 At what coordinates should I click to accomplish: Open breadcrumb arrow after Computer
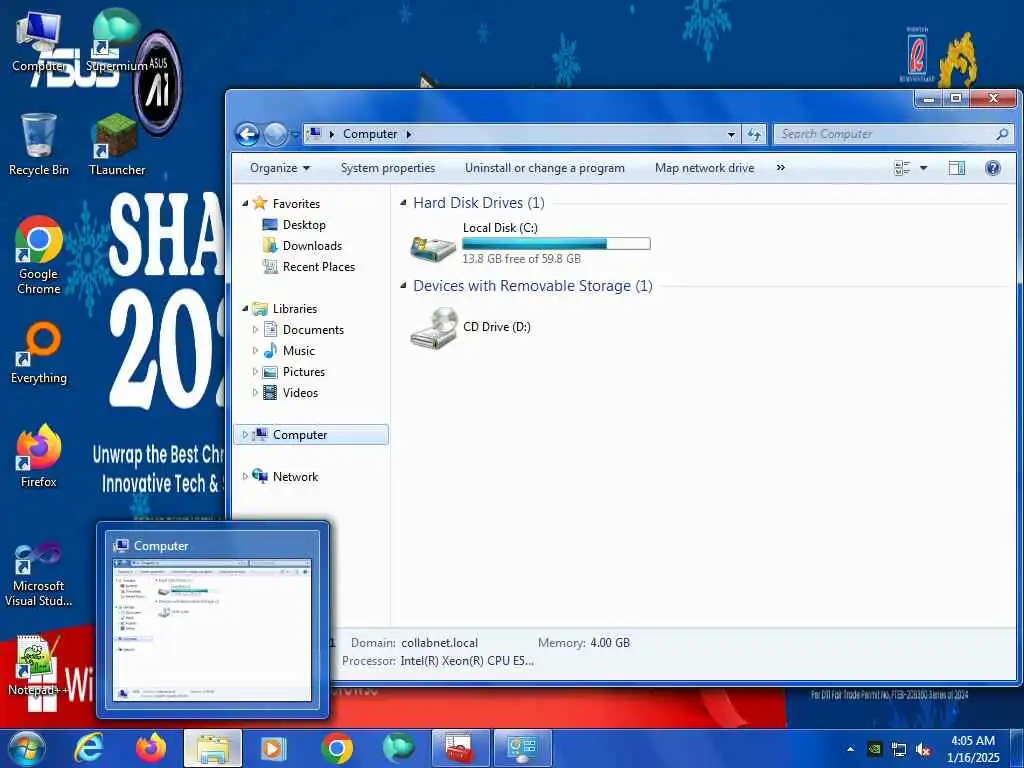409,134
